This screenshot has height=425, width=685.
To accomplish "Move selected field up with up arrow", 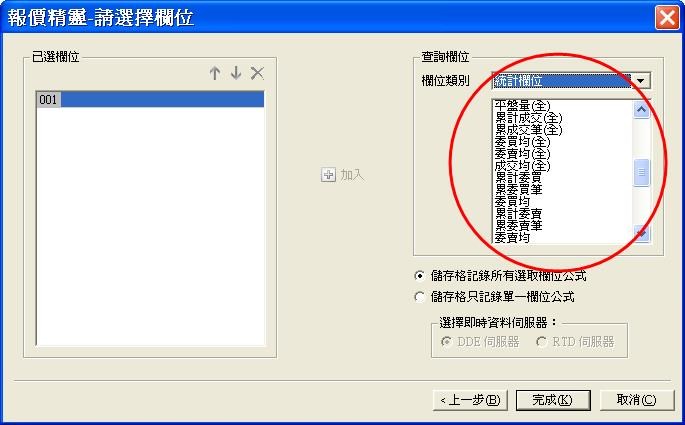I will (214, 73).
